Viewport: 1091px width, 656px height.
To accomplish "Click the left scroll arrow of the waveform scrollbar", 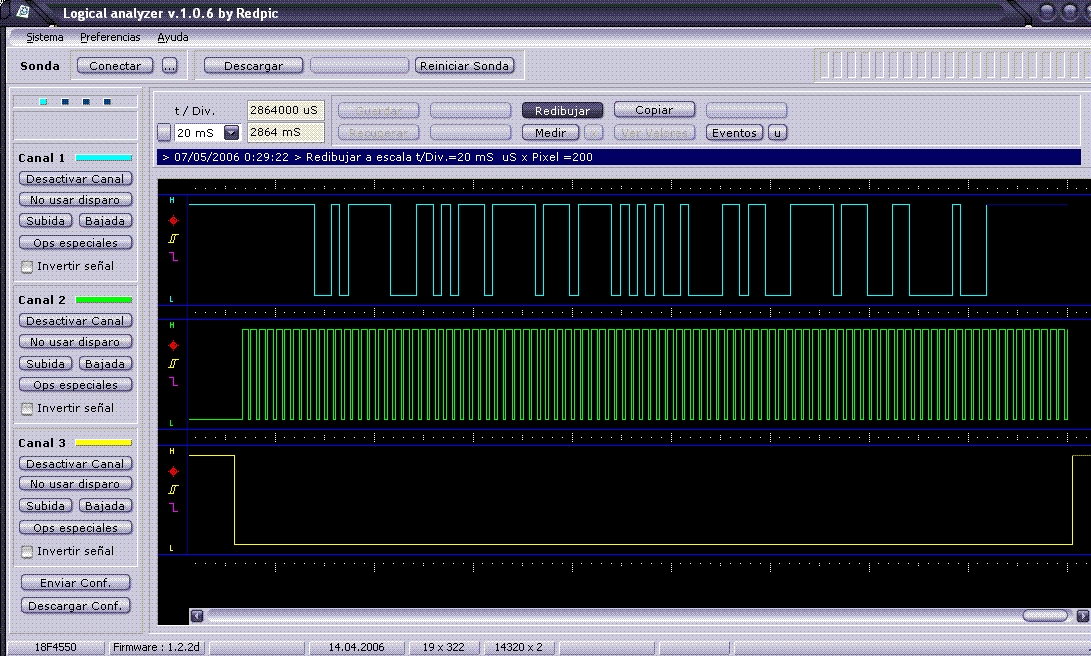I will [x=197, y=616].
